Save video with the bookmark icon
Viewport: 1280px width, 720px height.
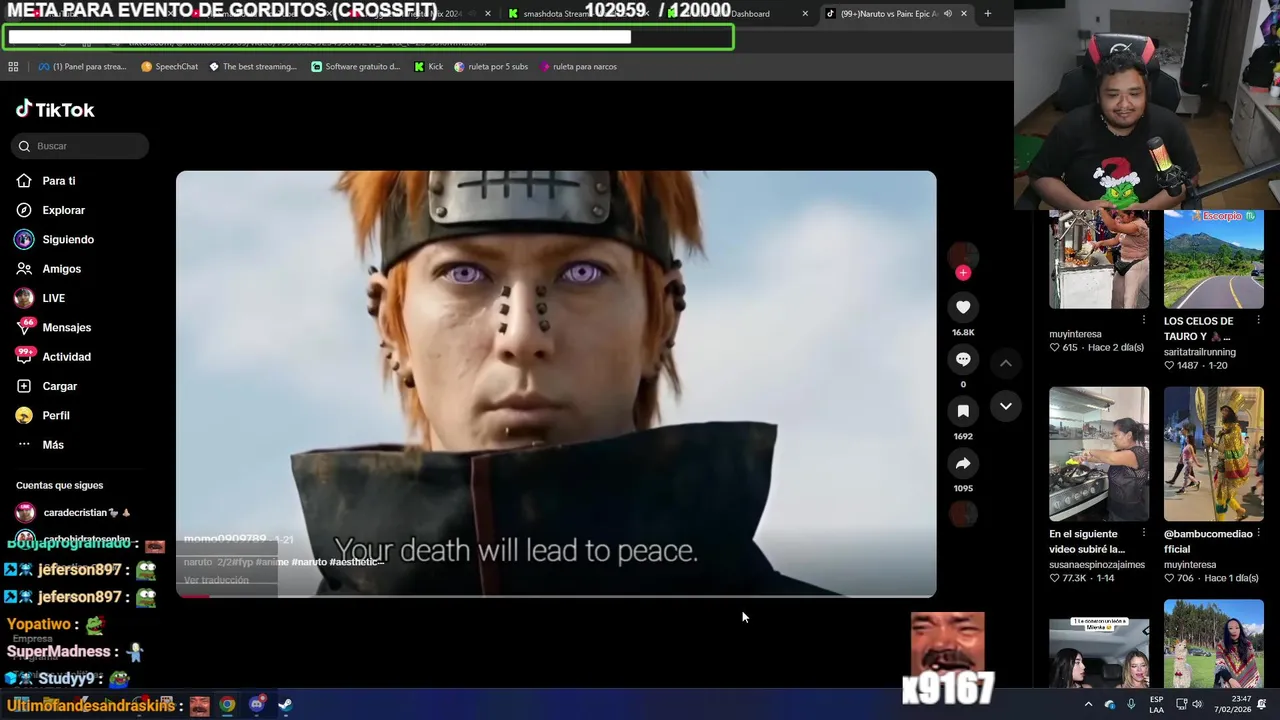963,412
